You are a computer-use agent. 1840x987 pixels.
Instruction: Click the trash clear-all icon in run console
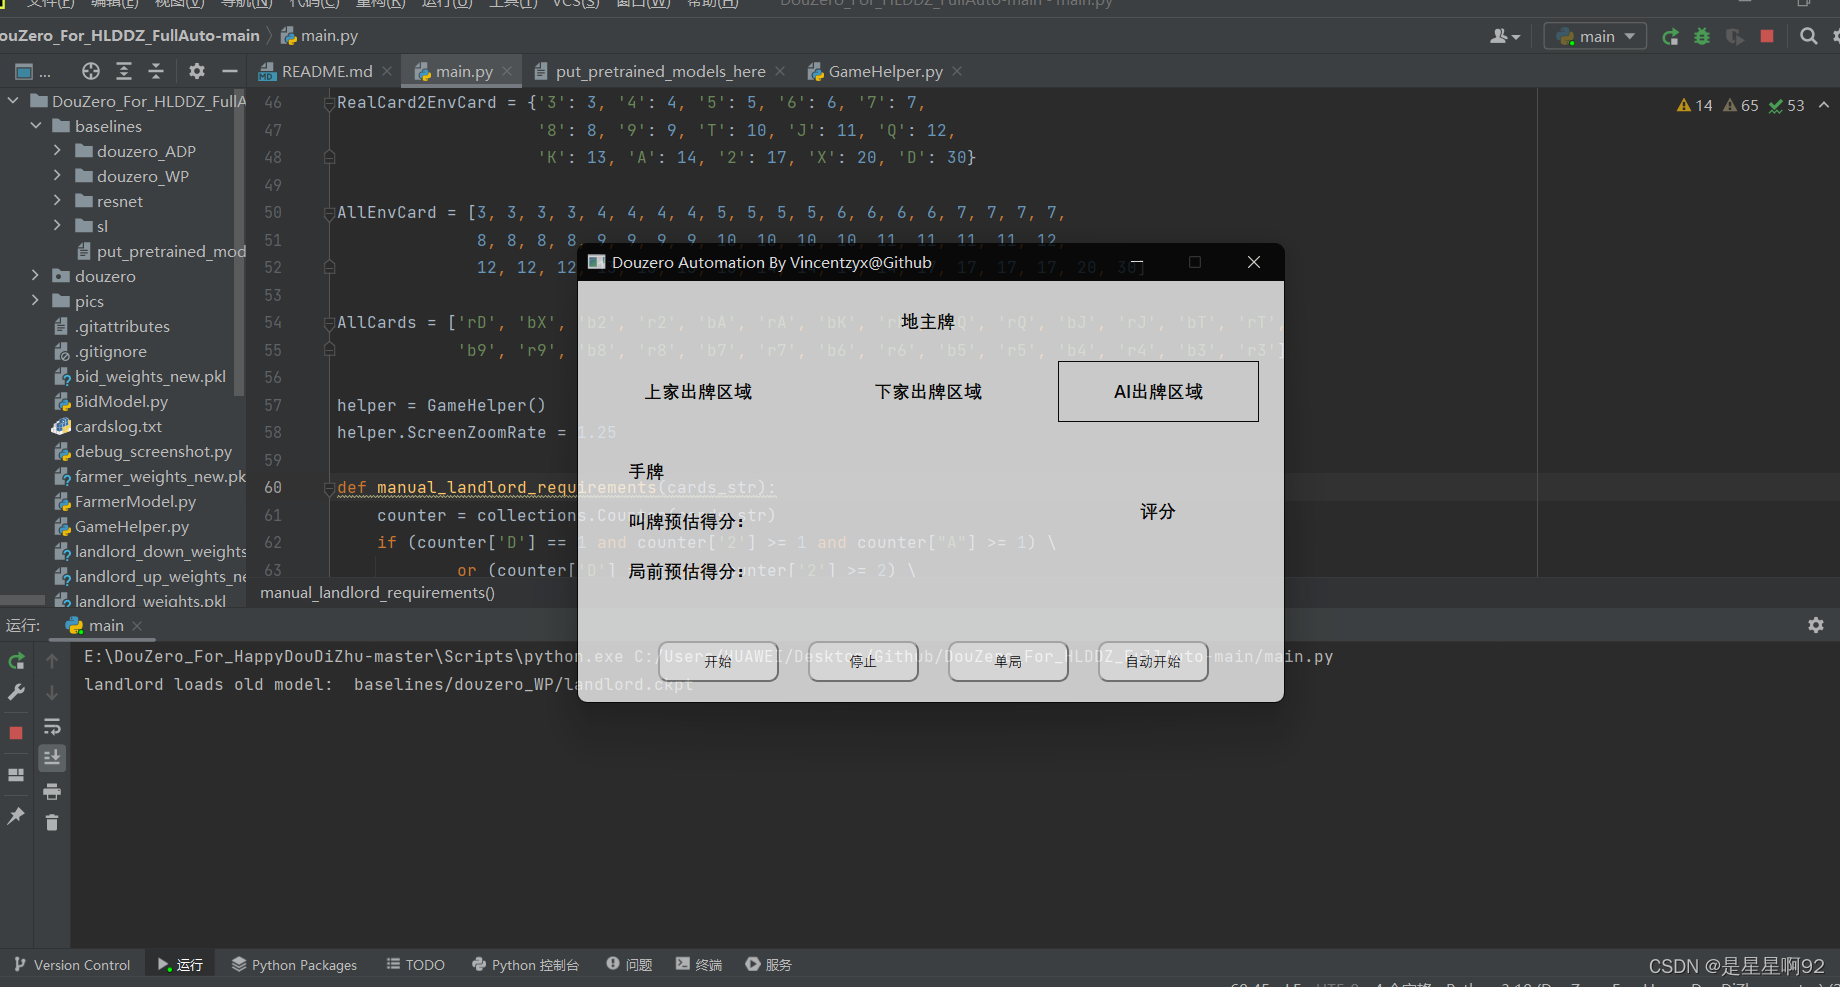tap(52, 822)
